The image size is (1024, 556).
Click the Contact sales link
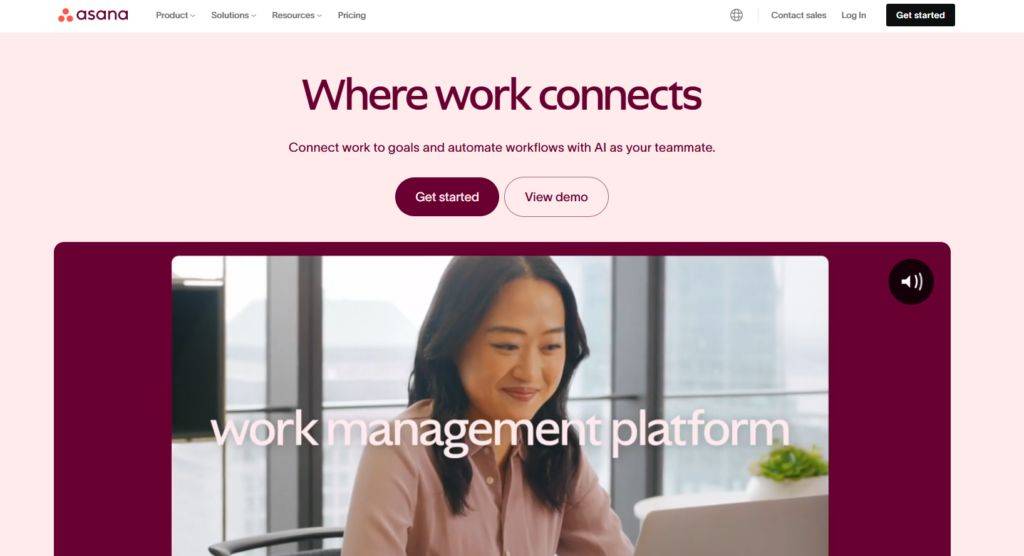coord(798,15)
